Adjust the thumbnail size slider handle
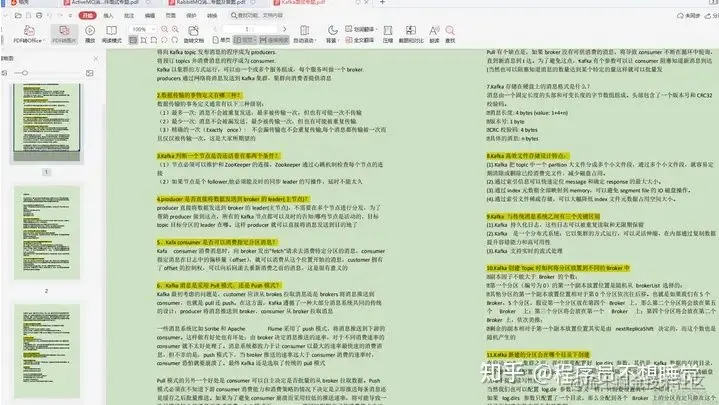 (x=25, y=73)
